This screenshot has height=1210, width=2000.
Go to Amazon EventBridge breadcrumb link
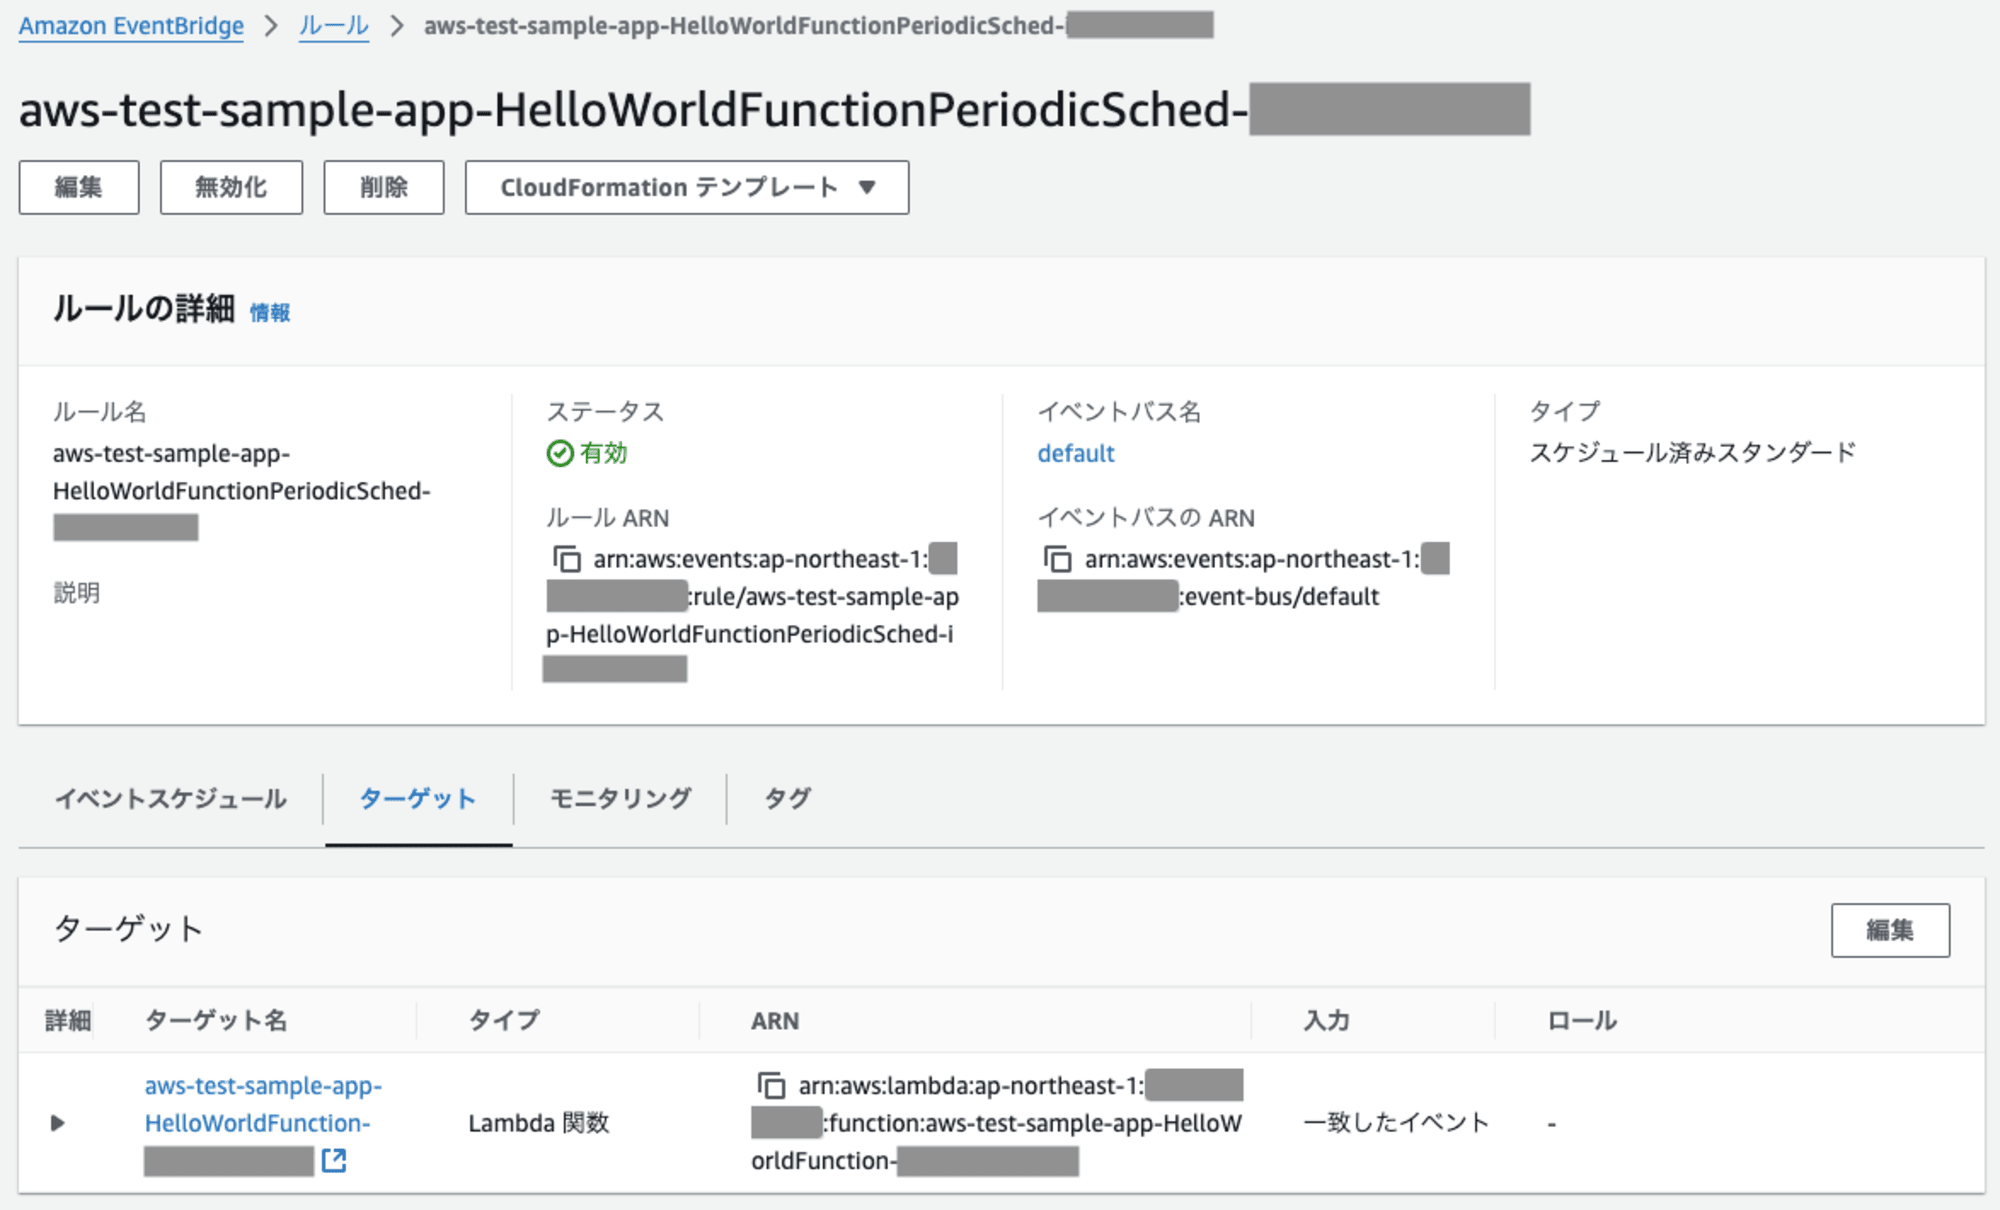tap(131, 26)
